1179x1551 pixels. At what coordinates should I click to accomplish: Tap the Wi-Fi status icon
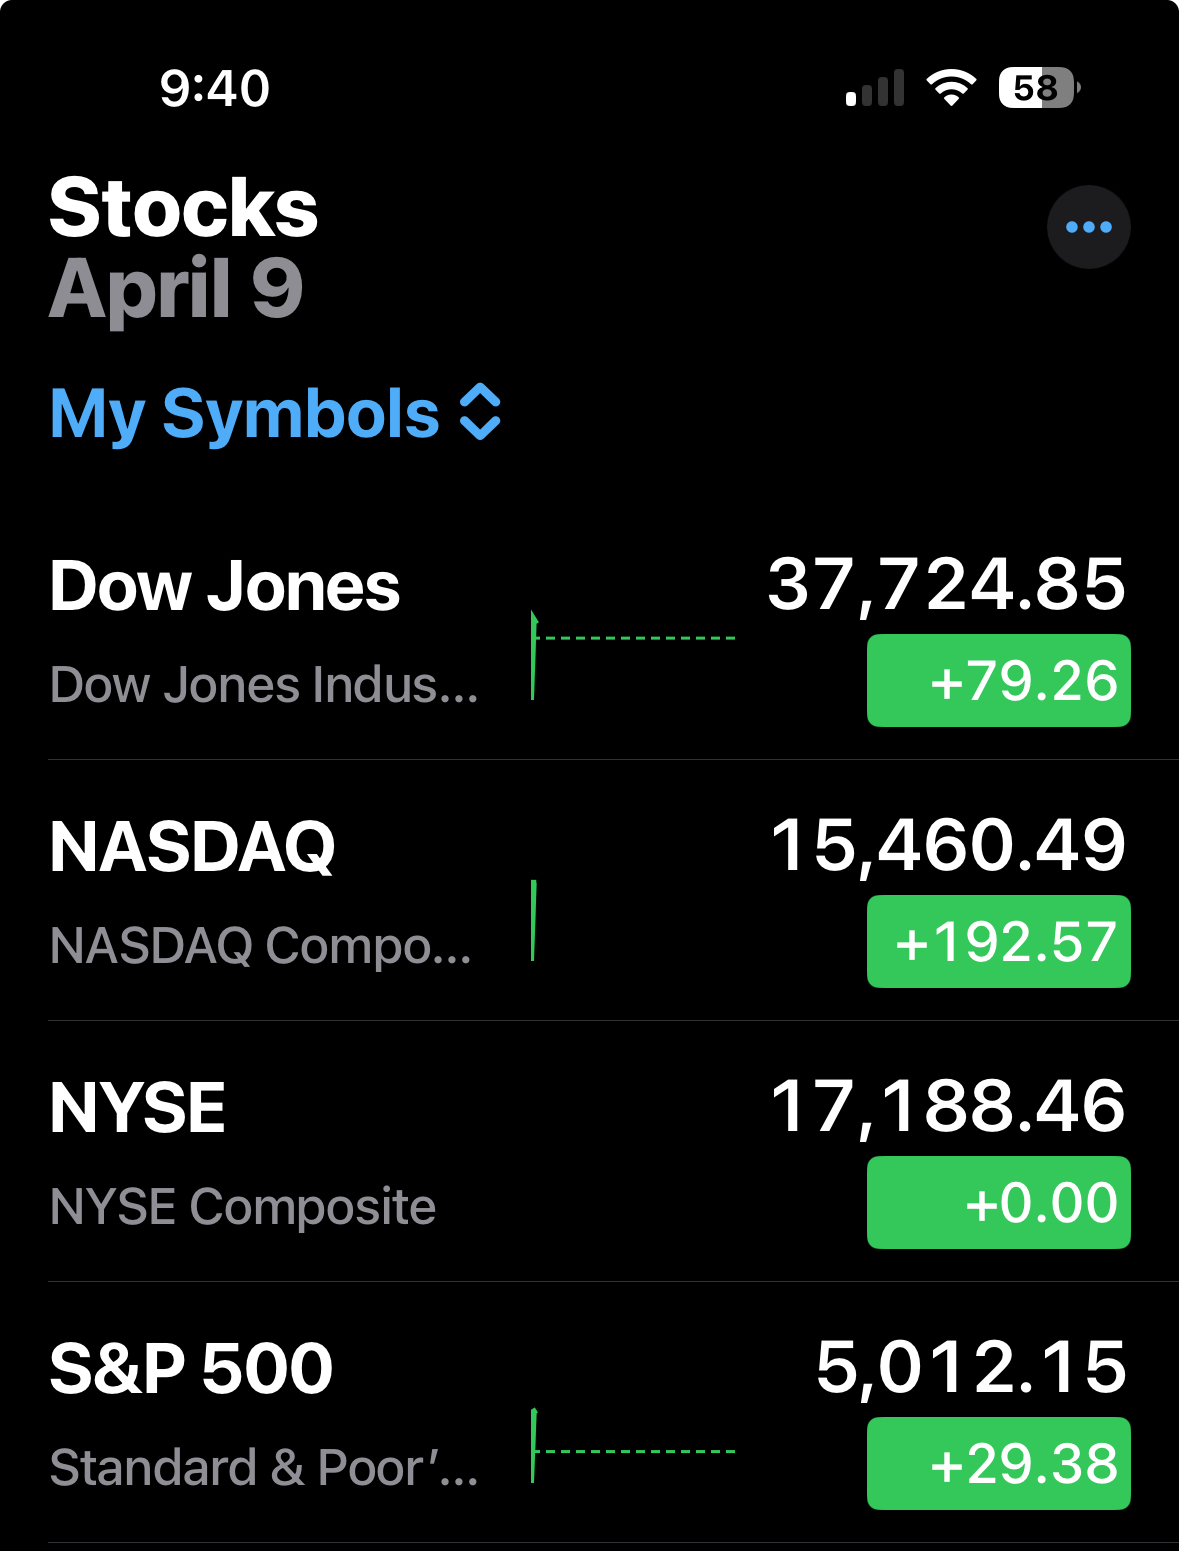pyautogui.click(x=951, y=88)
